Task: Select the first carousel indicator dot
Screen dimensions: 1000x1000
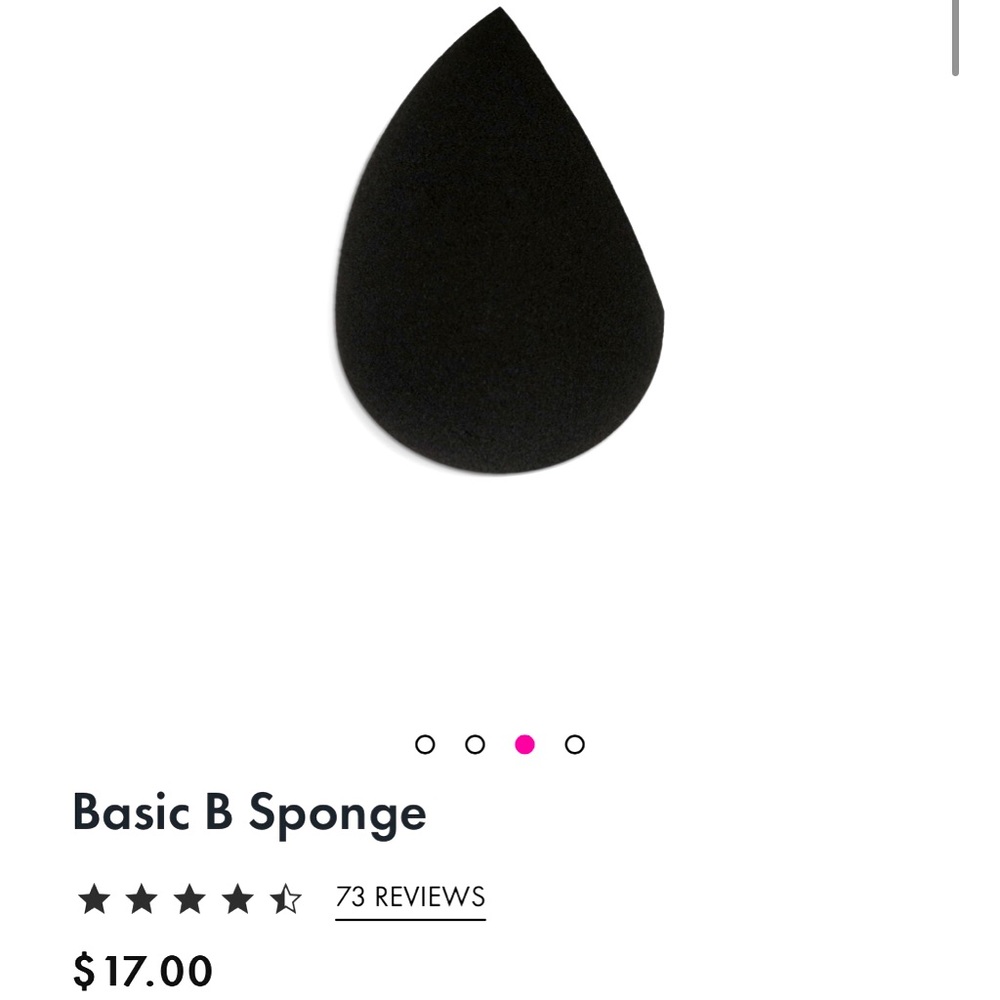Action: (427, 744)
